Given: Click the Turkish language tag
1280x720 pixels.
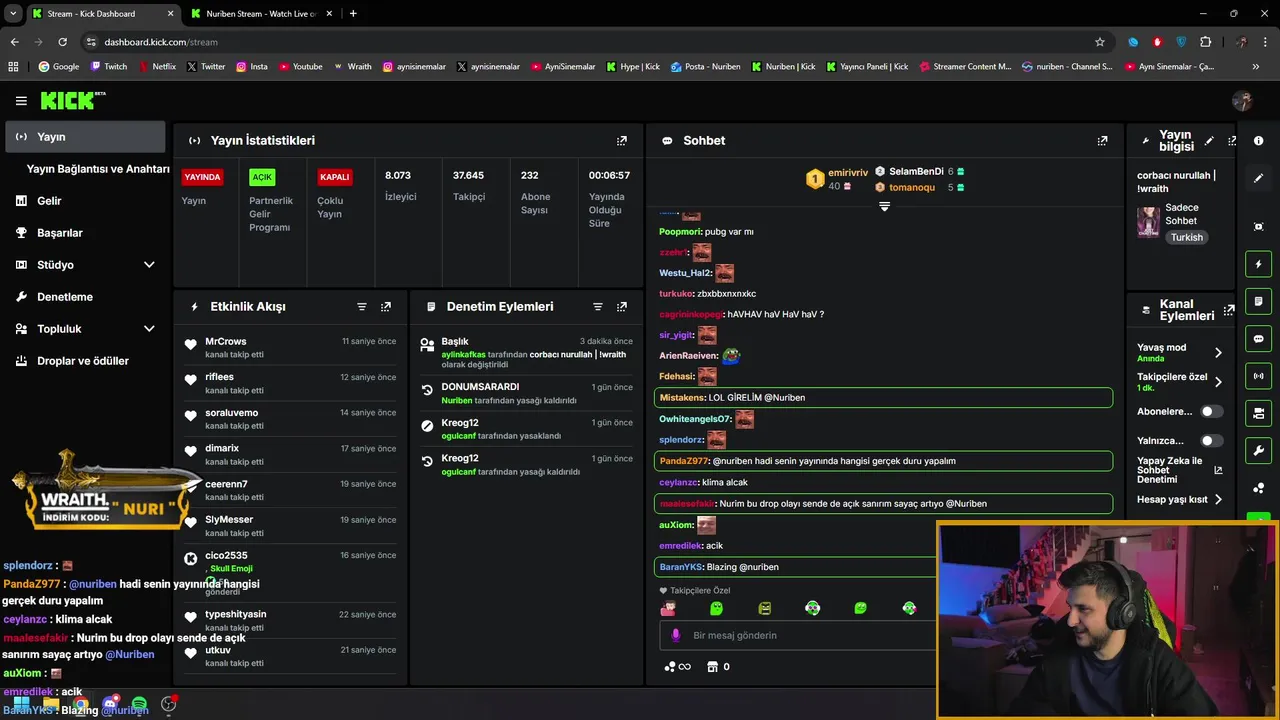Looking at the screenshot, I should pos(1187,238).
